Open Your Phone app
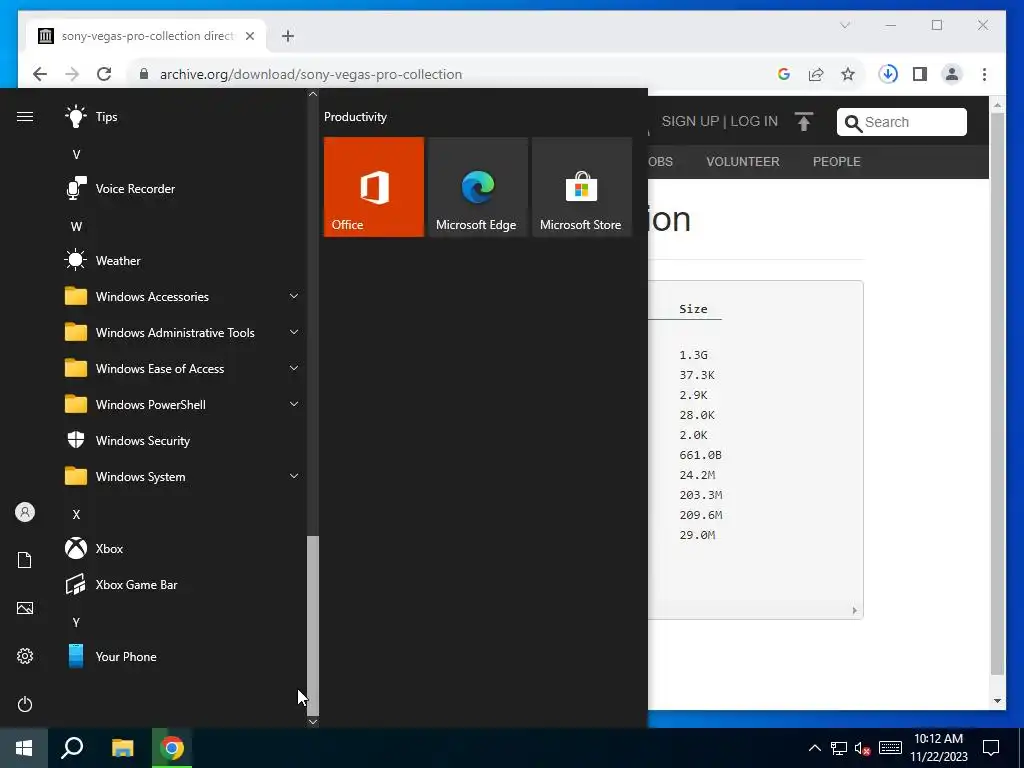This screenshot has height=768, width=1024. [x=183, y=656]
